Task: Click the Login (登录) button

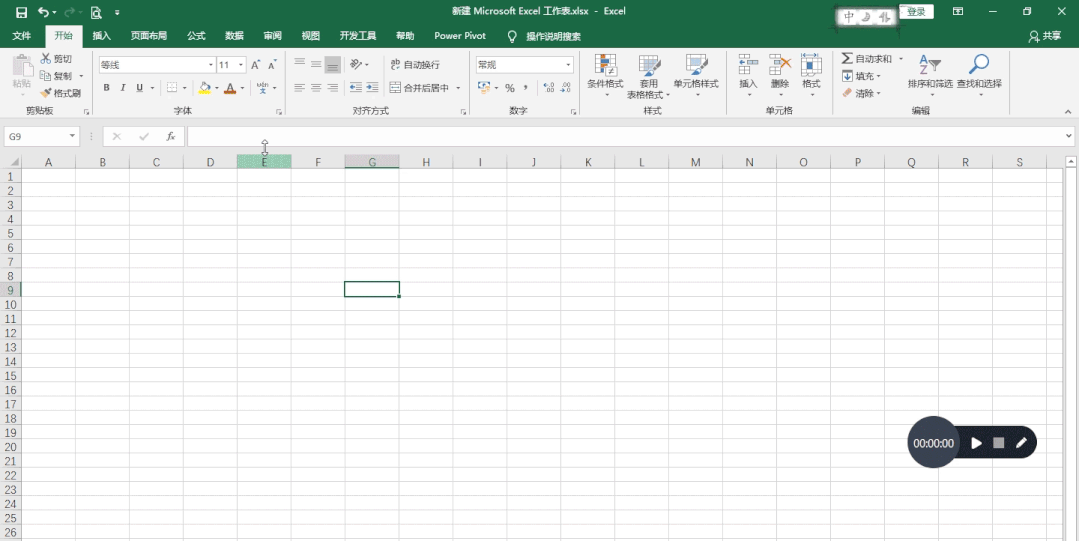Action: (x=916, y=12)
